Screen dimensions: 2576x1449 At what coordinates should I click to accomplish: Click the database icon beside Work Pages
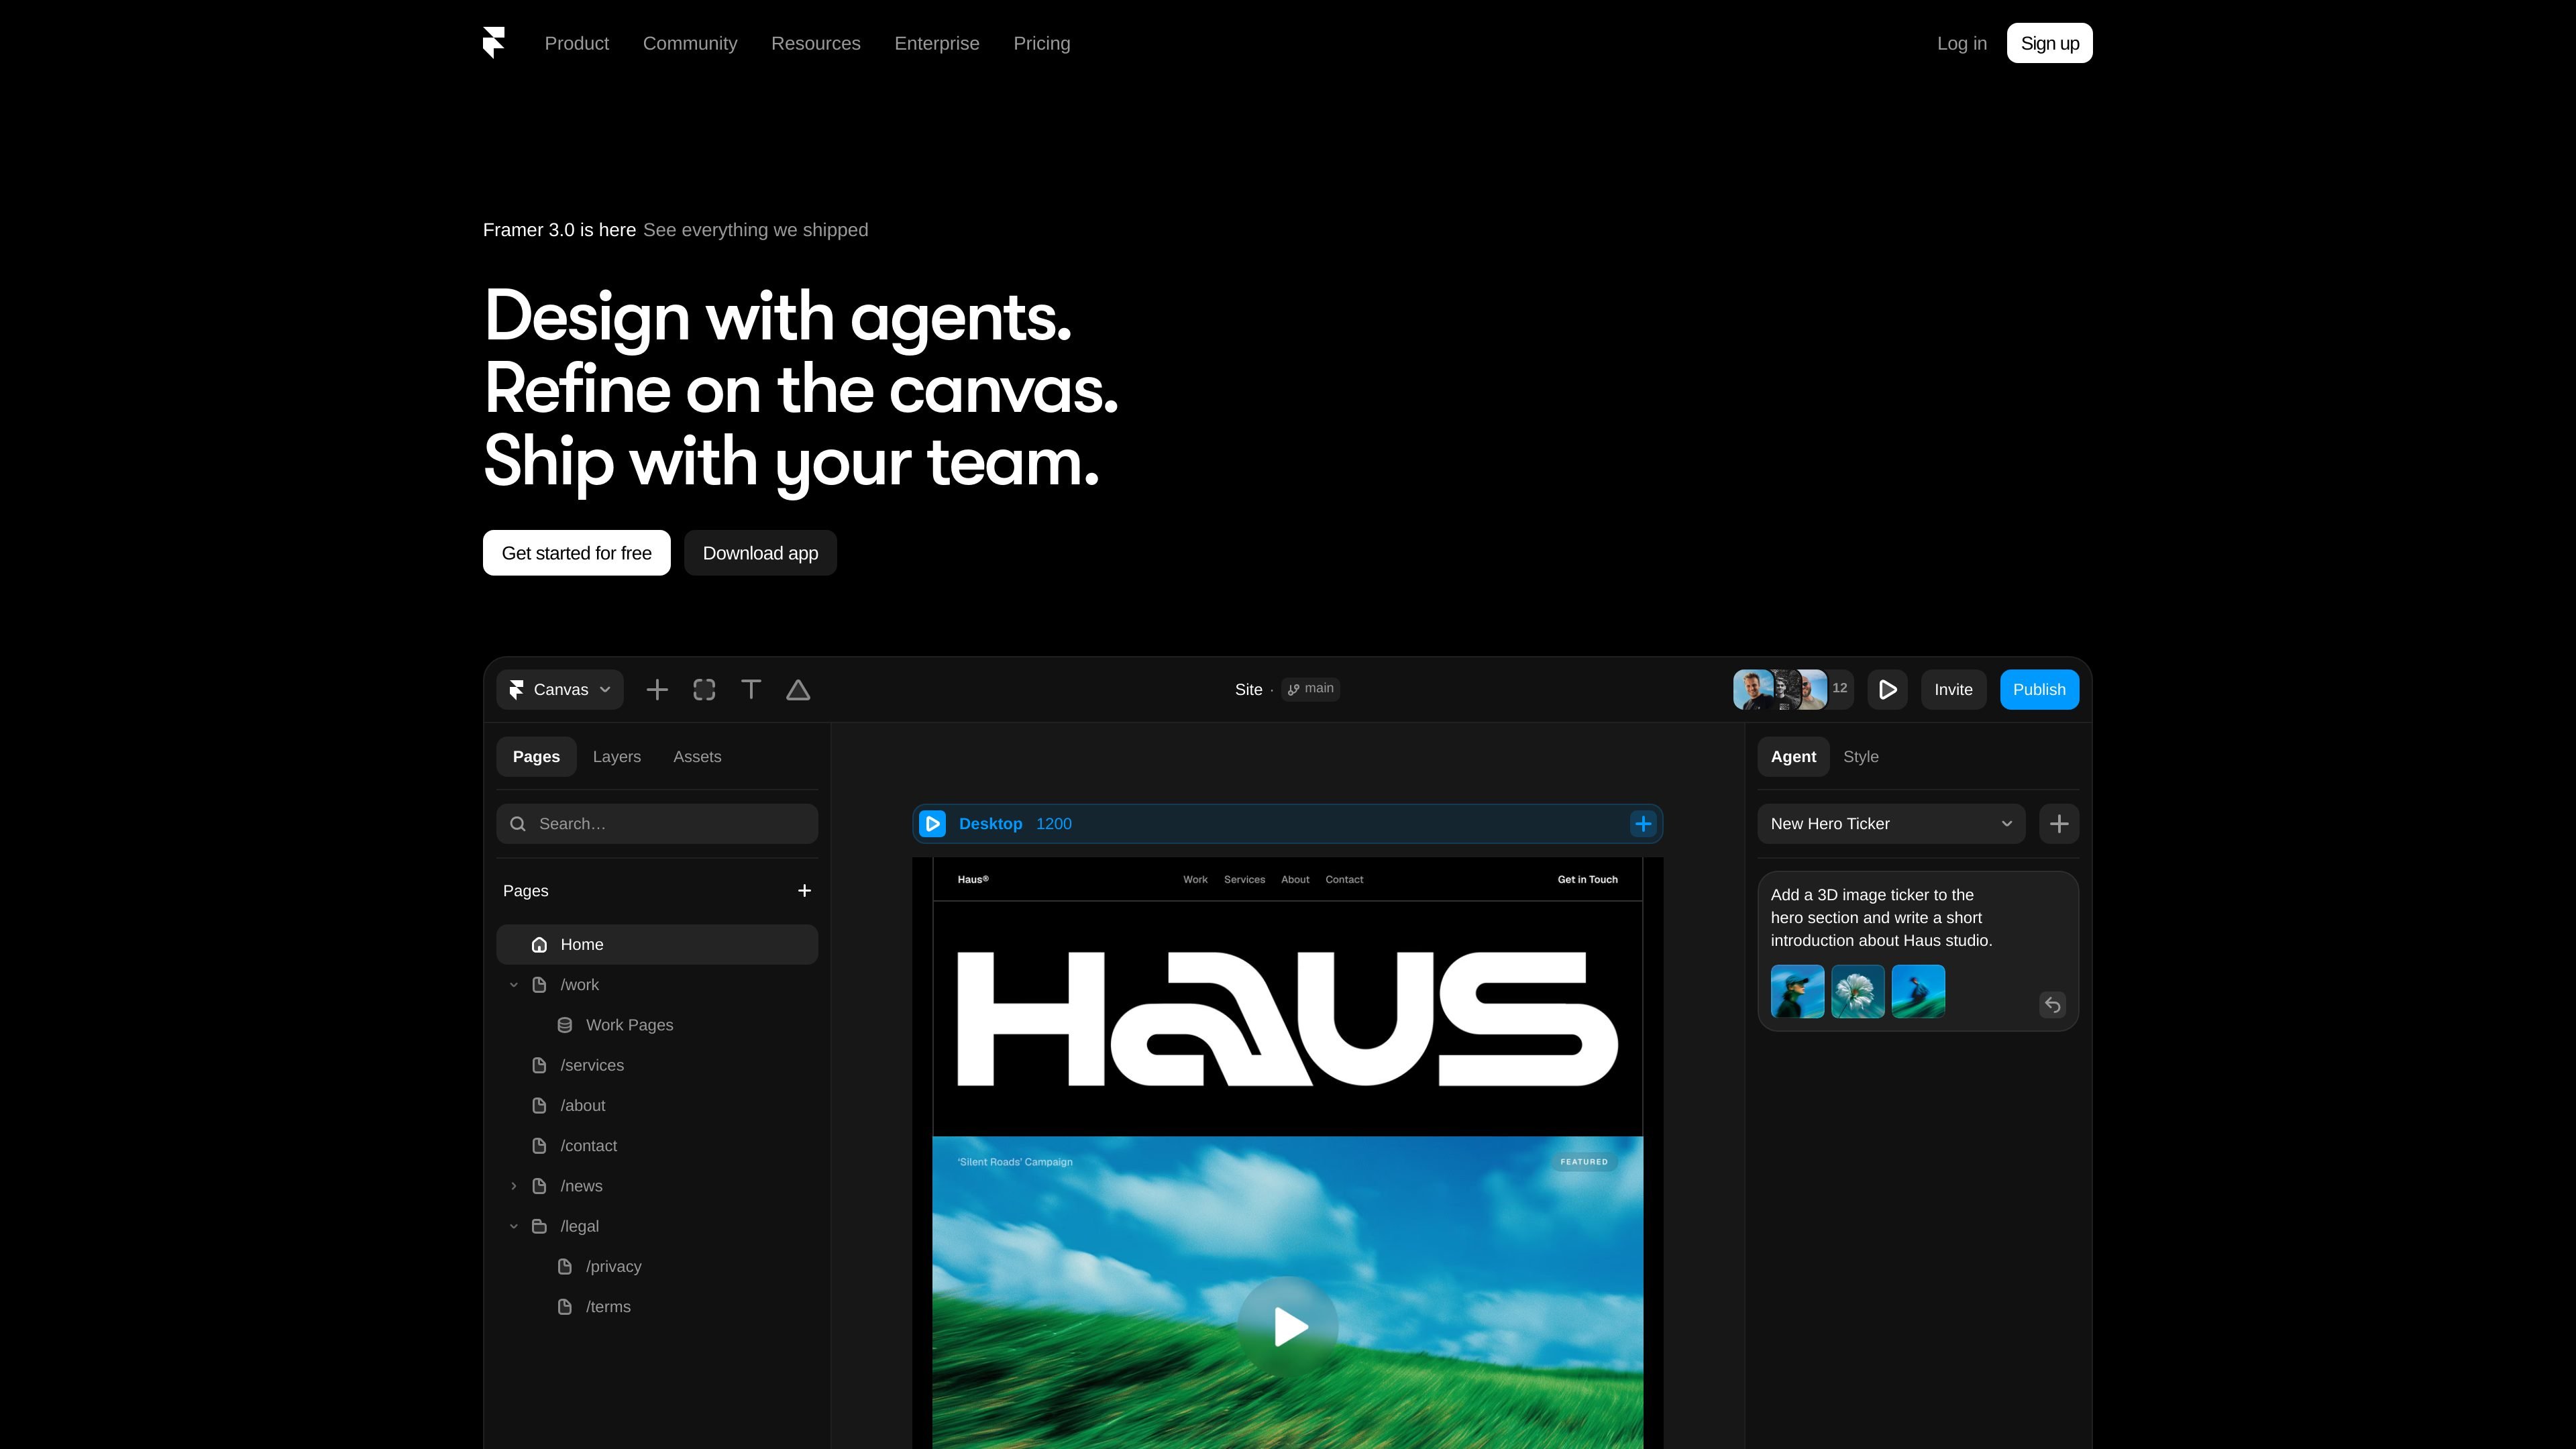565,1025
